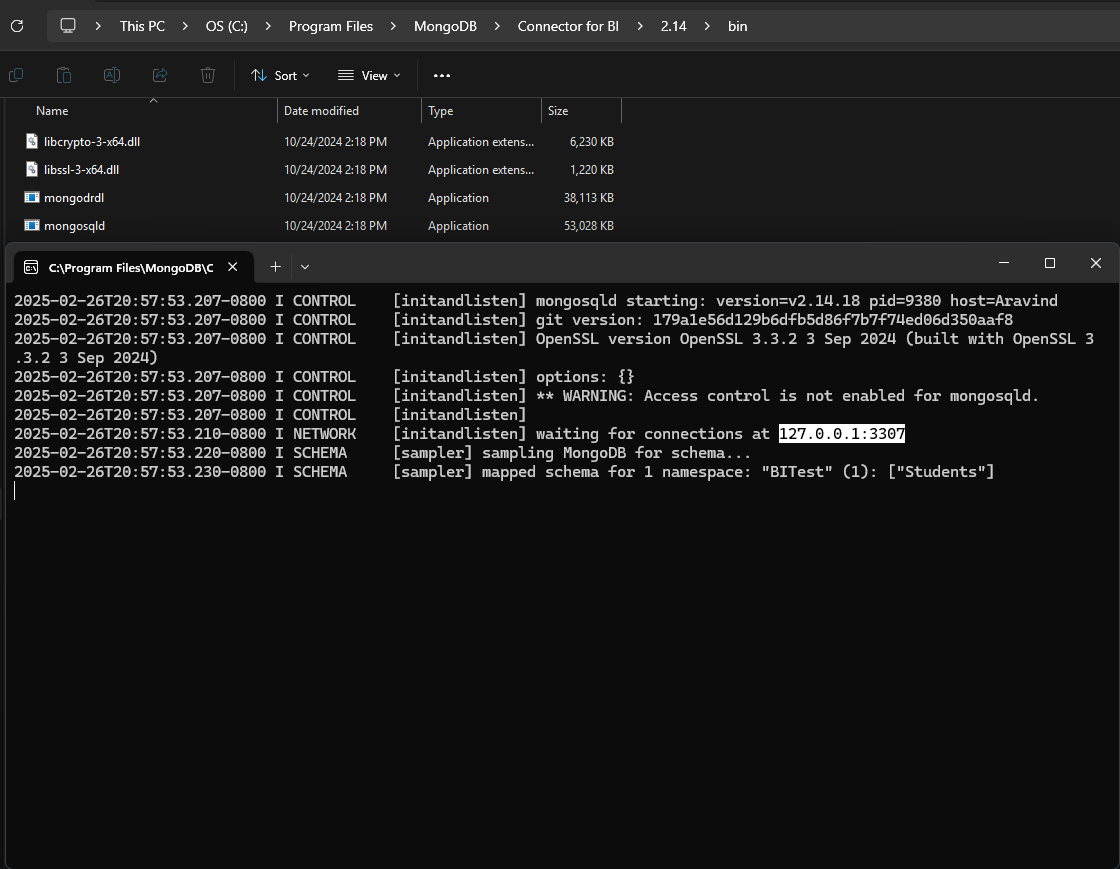Select the libcrypto-3-x64.dll file

[91, 142]
